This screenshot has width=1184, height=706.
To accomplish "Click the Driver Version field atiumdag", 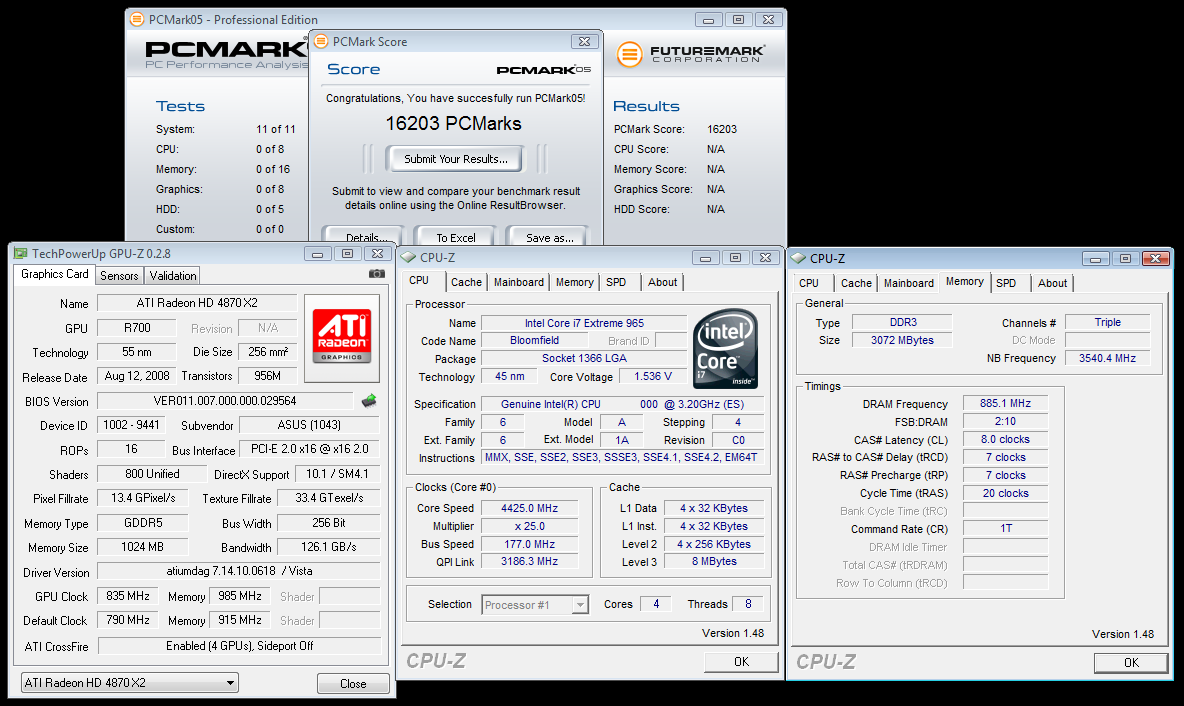I will (x=239, y=571).
